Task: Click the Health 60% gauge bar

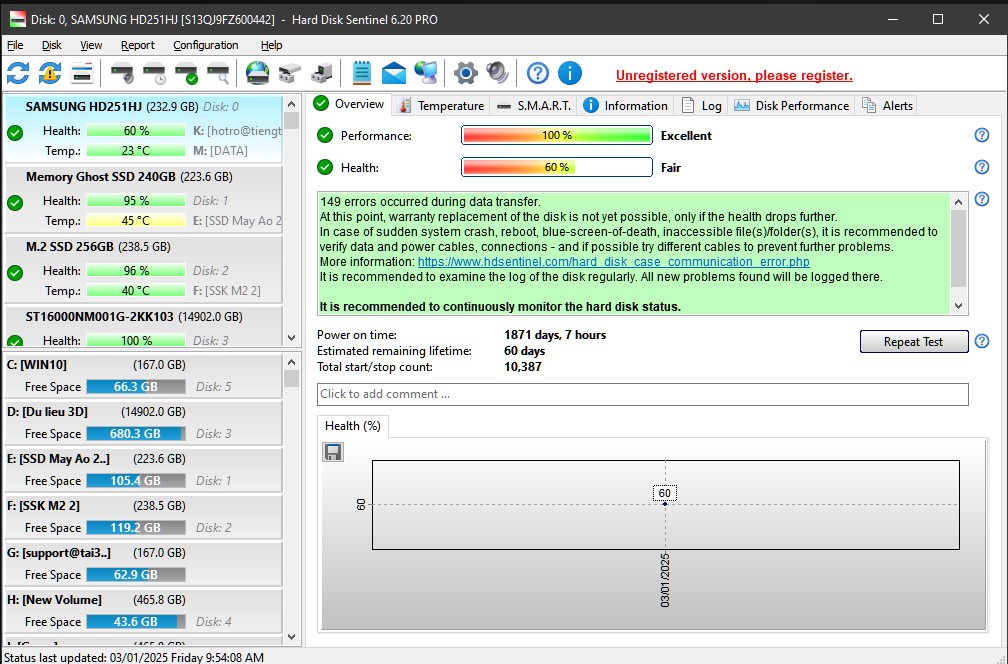Action: tap(556, 167)
